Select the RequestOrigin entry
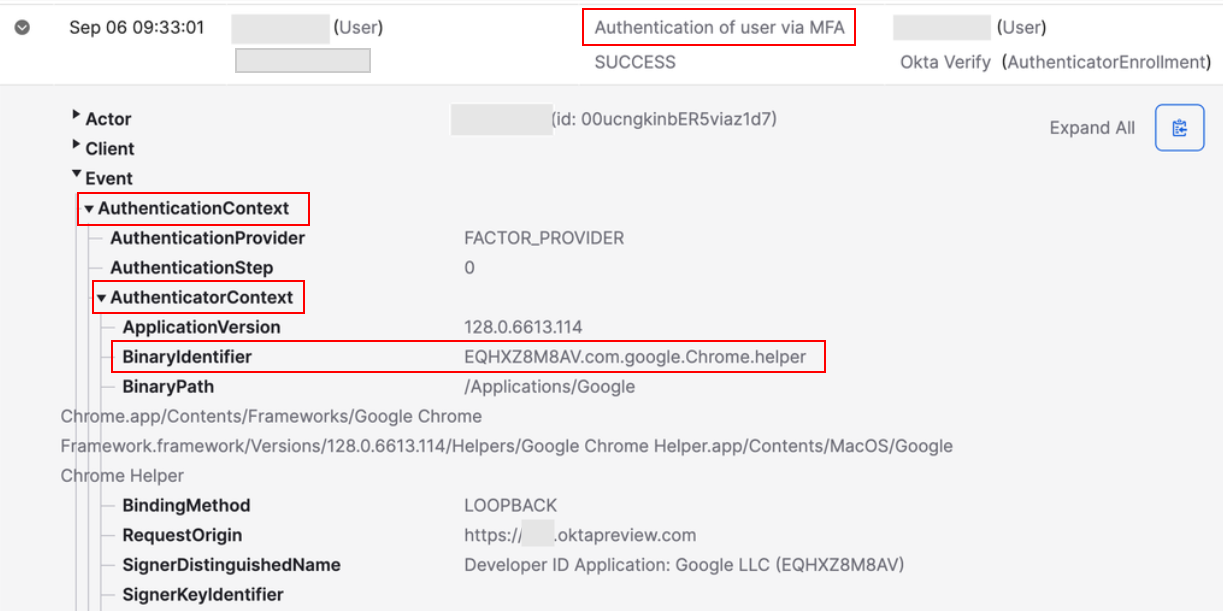Image resolution: width=1223 pixels, height=611 pixels. coord(182,535)
